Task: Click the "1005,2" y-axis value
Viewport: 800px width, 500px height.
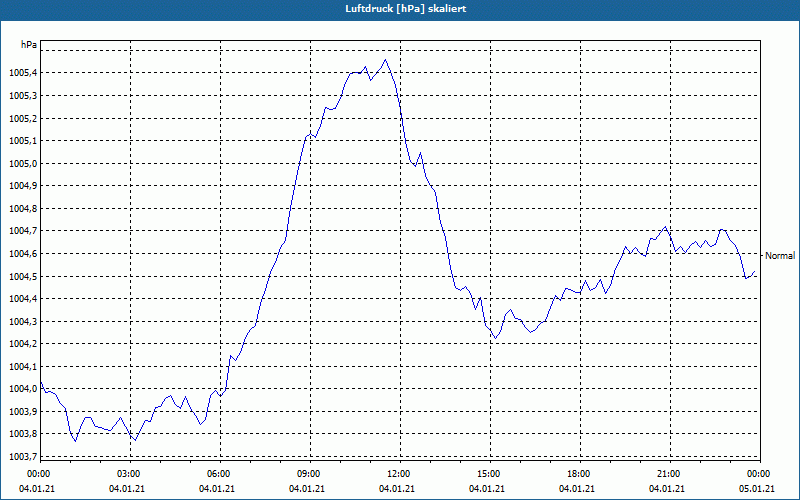Action: coord(23,118)
